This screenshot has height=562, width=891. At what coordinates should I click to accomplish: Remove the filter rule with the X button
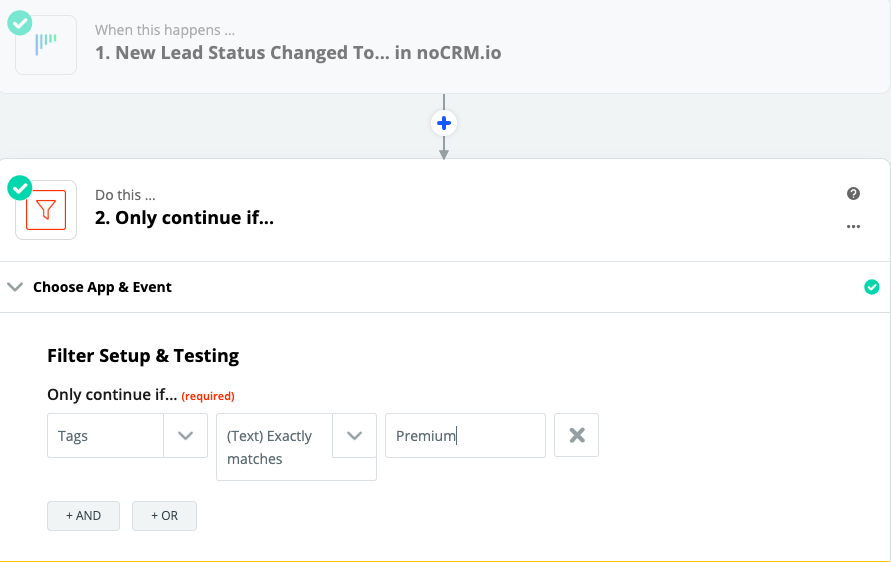pos(576,435)
